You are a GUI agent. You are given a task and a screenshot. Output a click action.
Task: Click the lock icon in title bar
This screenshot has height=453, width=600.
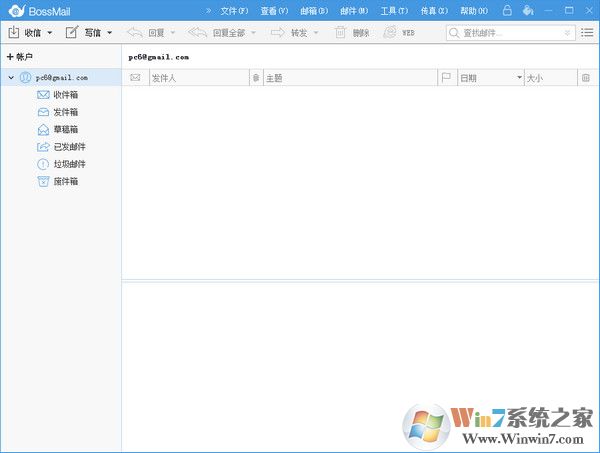click(507, 10)
